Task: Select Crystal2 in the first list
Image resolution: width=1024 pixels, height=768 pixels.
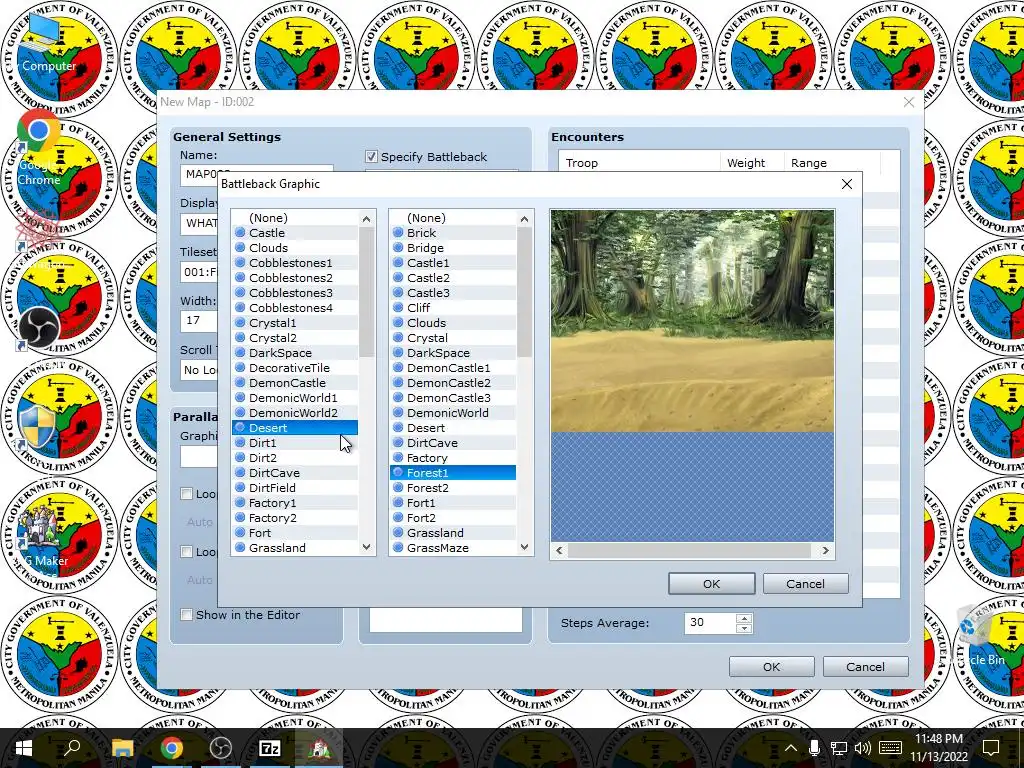Action: click(x=295, y=338)
